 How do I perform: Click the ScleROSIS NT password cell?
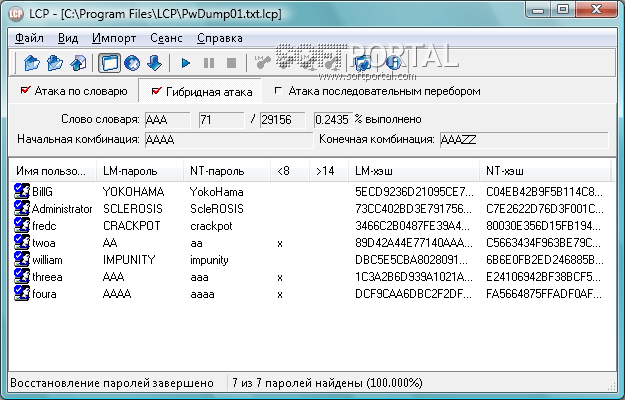[216, 209]
